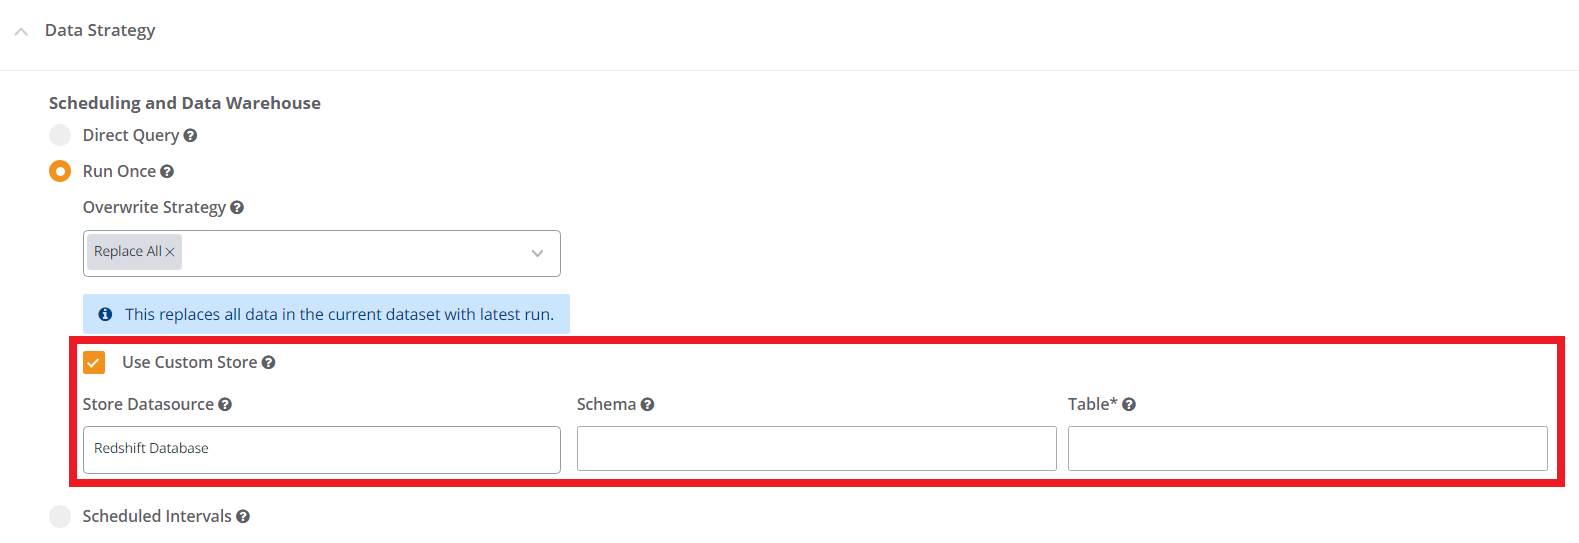Remove the Replace All selection tag
Image resolution: width=1579 pixels, height=543 pixels.
tap(170, 252)
